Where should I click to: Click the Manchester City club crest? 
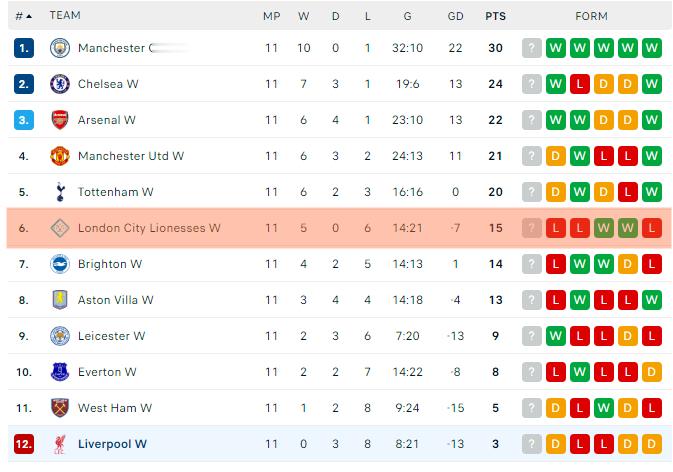[60, 48]
